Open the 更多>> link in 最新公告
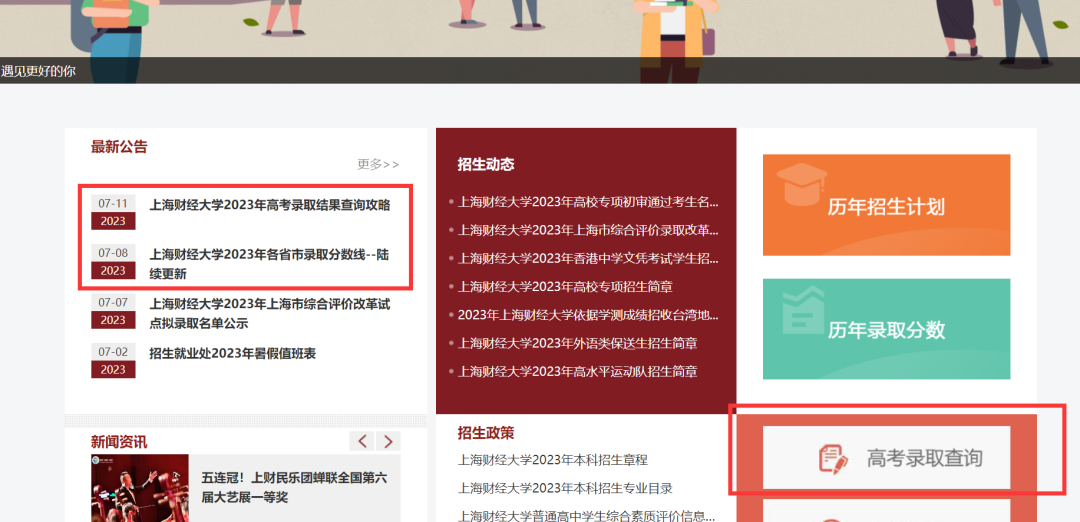This screenshot has height=522, width=1080. coord(377,165)
